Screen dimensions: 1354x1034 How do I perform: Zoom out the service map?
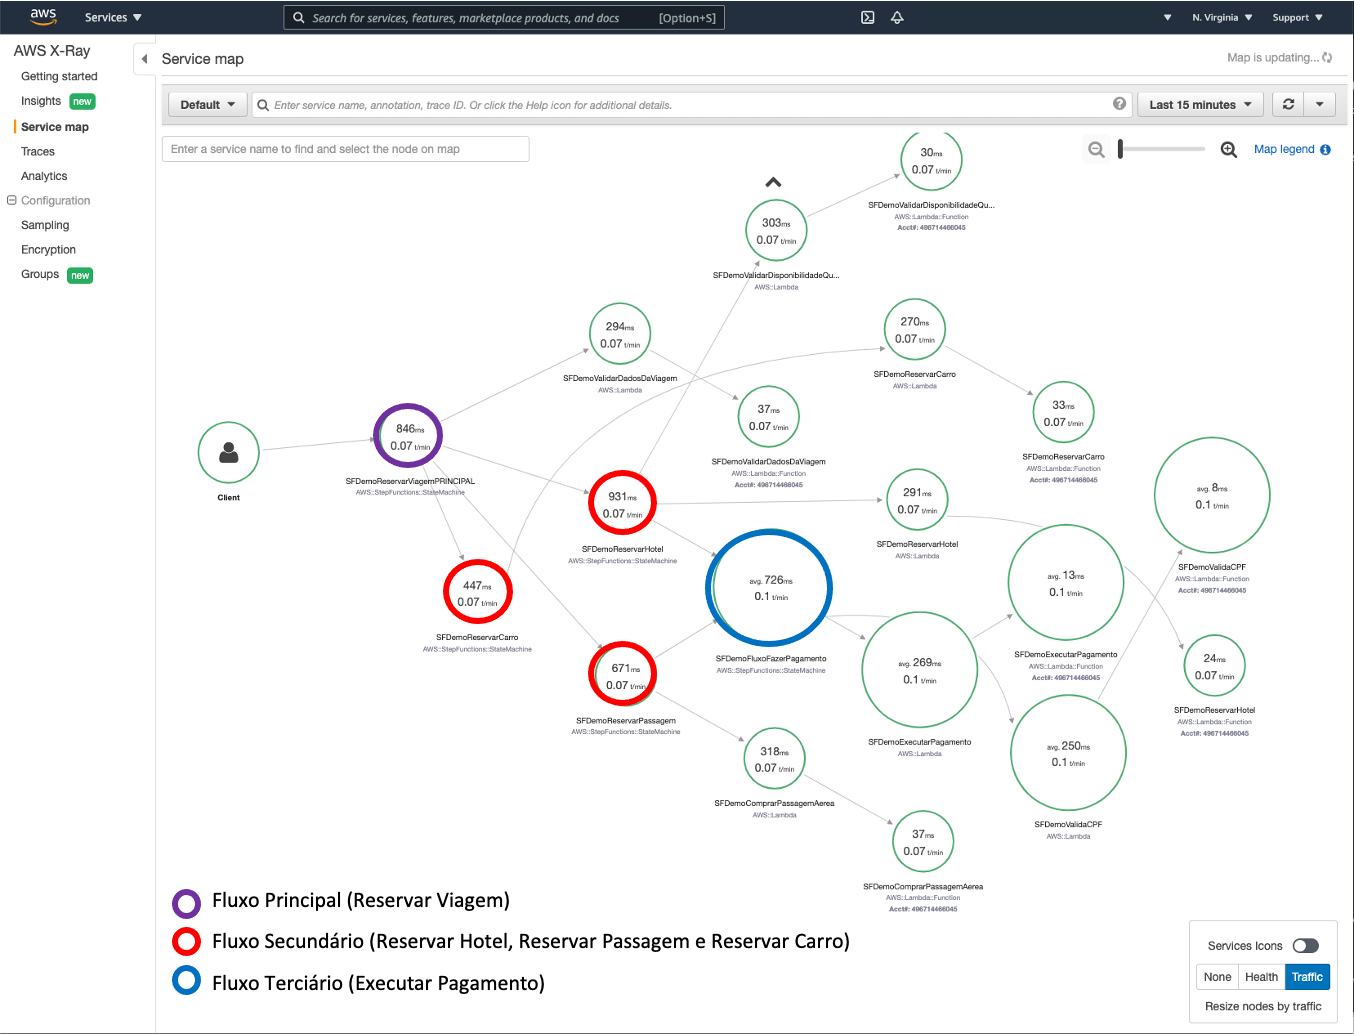pyautogui.click(x=1097, y=150)
